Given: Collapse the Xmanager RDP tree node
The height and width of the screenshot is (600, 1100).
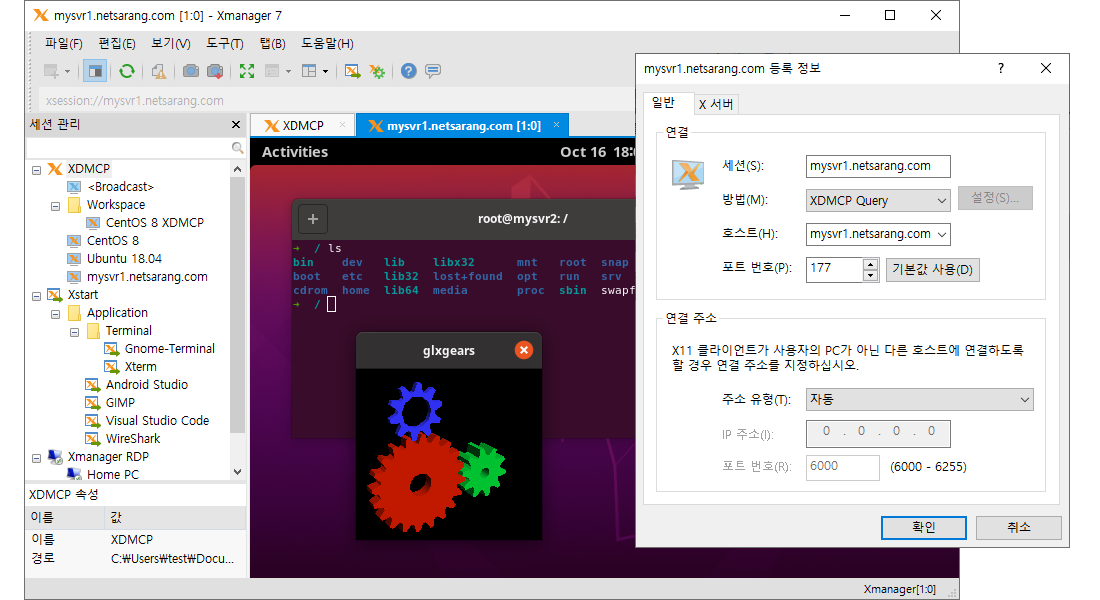Looking at the screenshot, I should [x=36, y=458].
